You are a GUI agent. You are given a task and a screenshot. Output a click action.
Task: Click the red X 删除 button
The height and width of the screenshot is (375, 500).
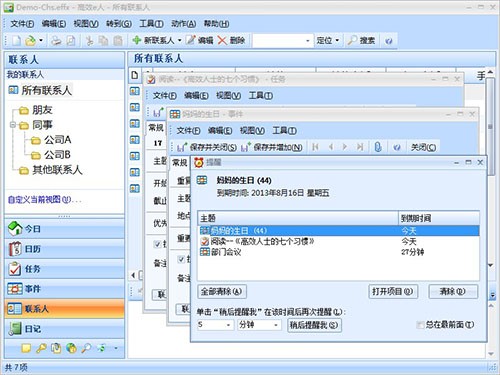[231, 41]
